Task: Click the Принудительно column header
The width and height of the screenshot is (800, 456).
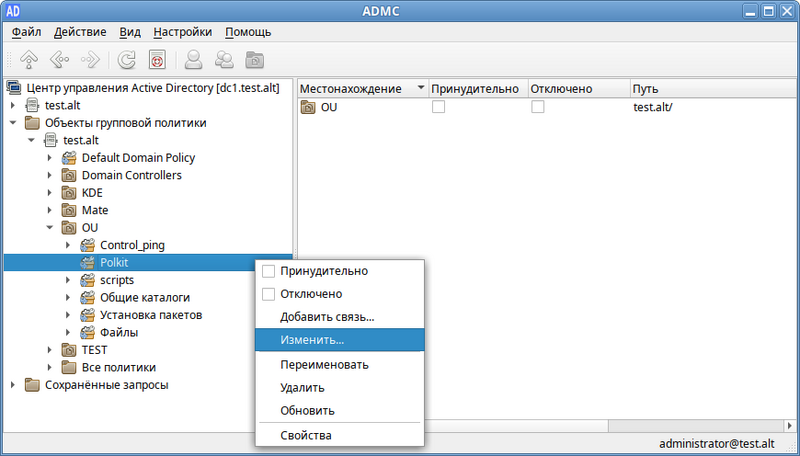Action: click(x=478, y=89)
